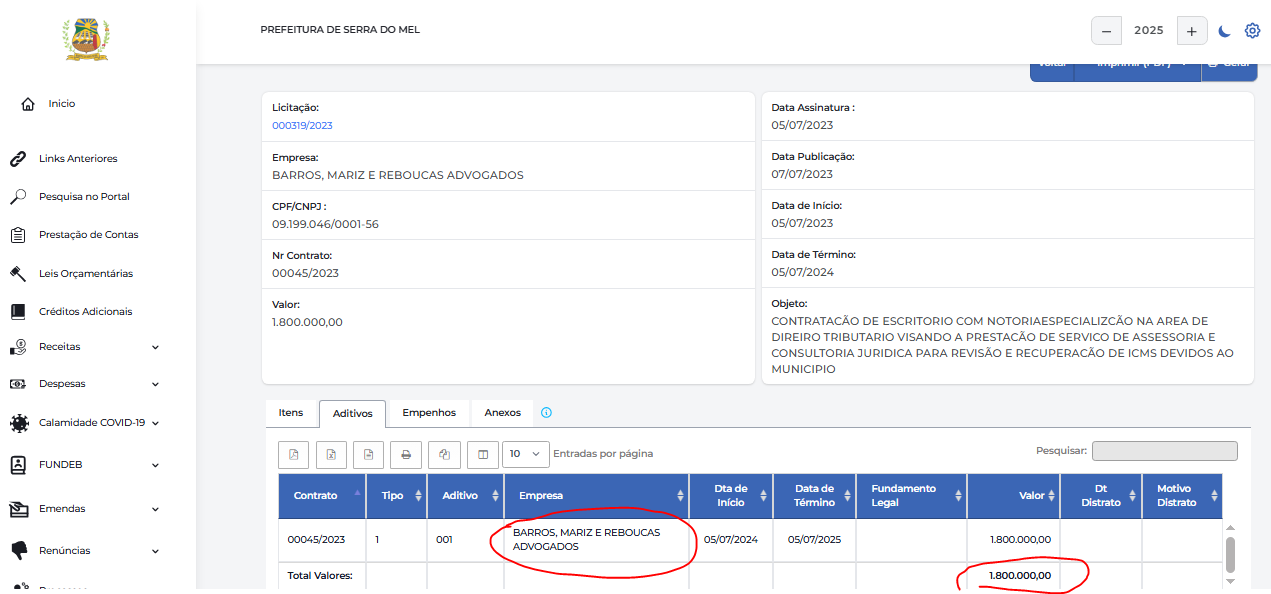Toggle dark mode with moon icon
The image size is (1271, 594).
tap(1225, 31)
